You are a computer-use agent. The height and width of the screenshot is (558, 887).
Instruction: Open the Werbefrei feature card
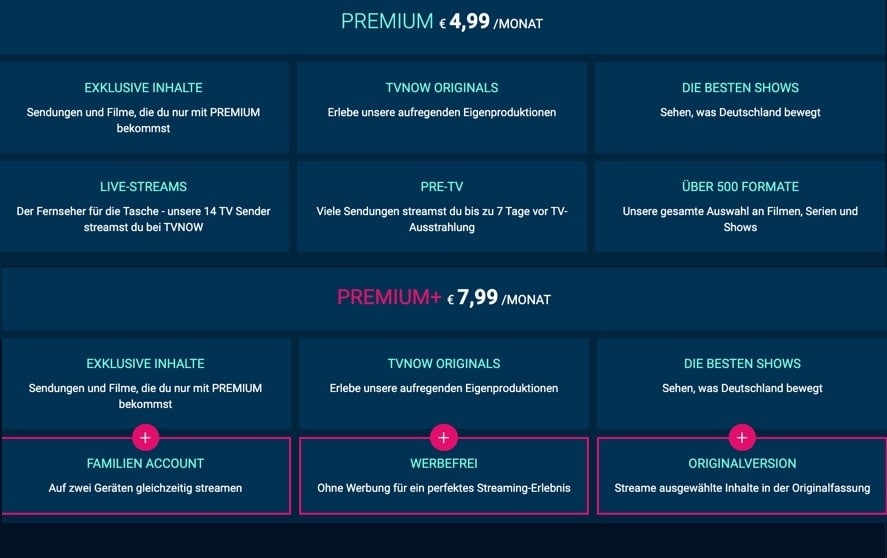pyautogui.click(x=444, y=477)
